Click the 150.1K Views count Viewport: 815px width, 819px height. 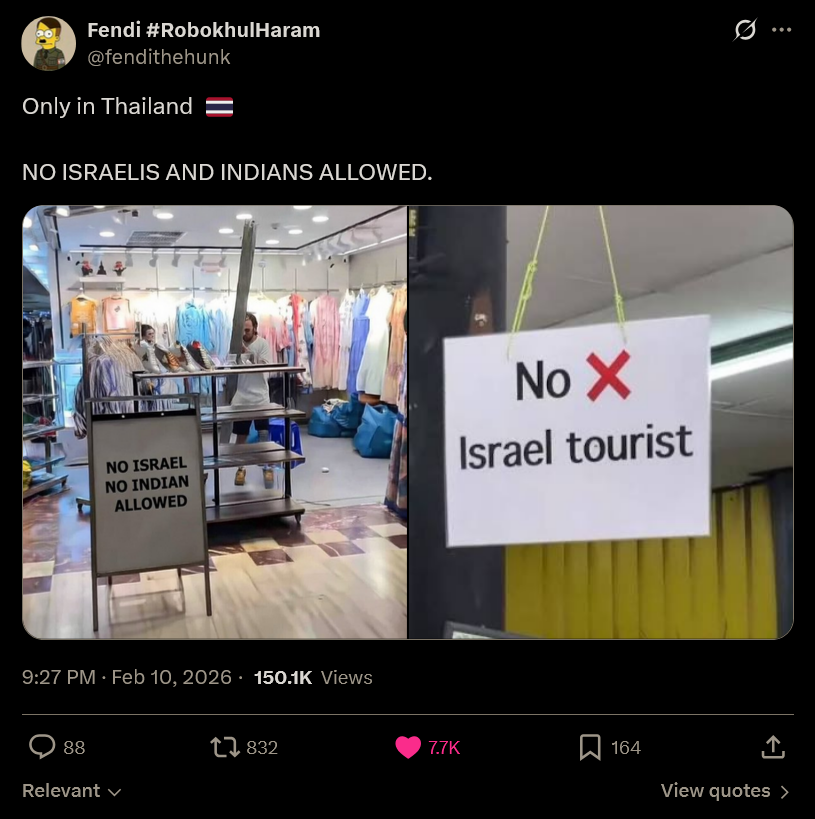(313, 677)
